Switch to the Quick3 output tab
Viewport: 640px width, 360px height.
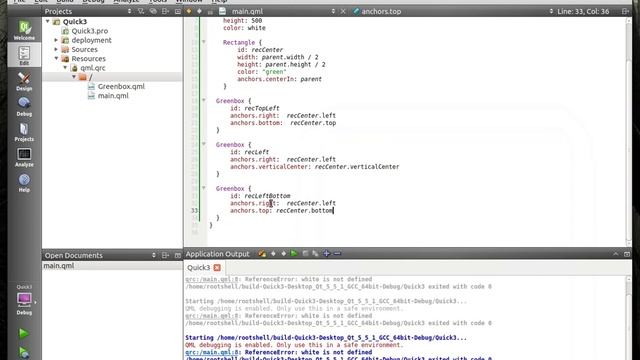point(198,268)
